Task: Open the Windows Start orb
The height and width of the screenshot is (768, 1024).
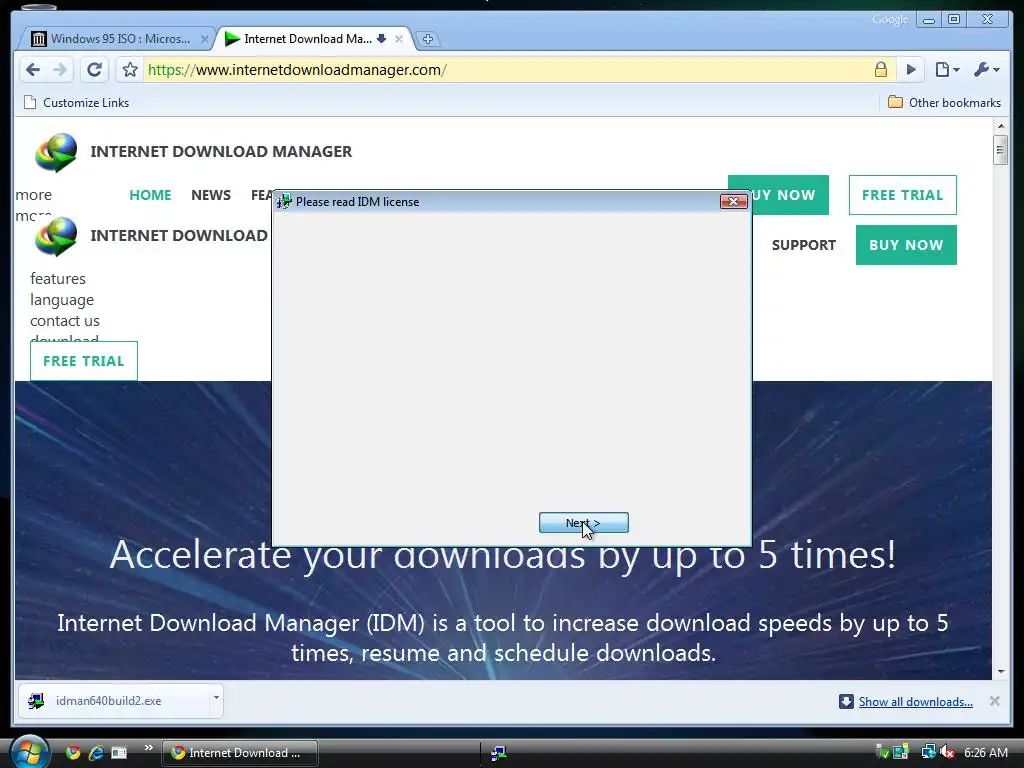Action: 29,752
